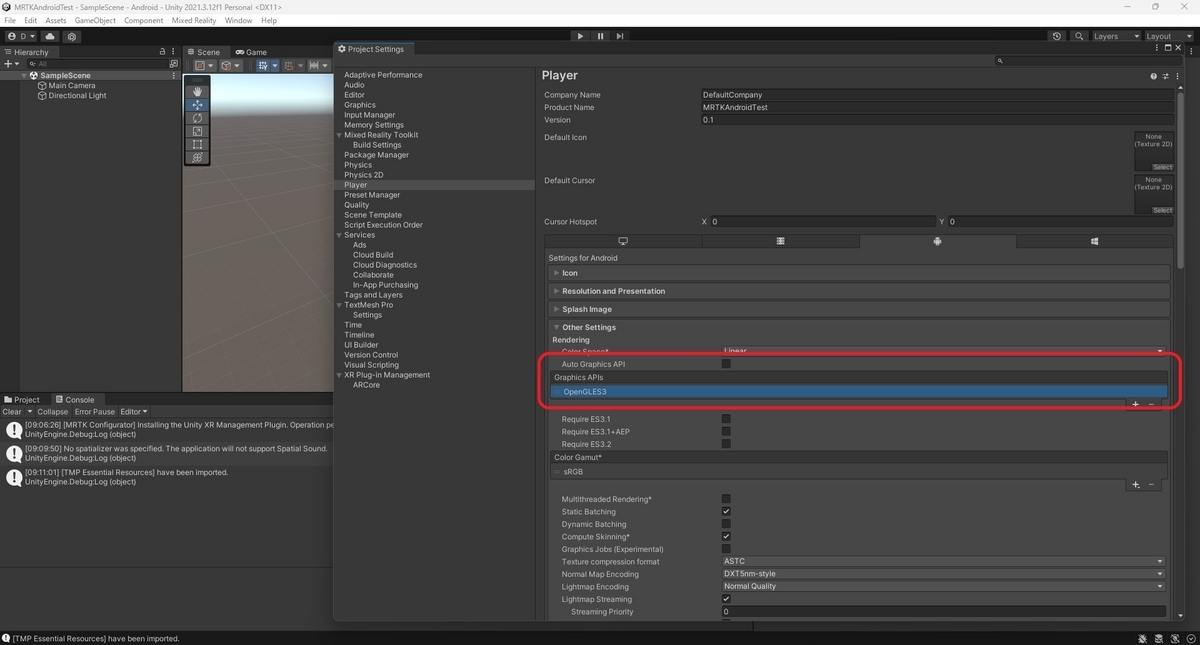This screenshot has height=645, width=1200.
Task: Open the Texture compression format dropdown
Action: [943, 561]
